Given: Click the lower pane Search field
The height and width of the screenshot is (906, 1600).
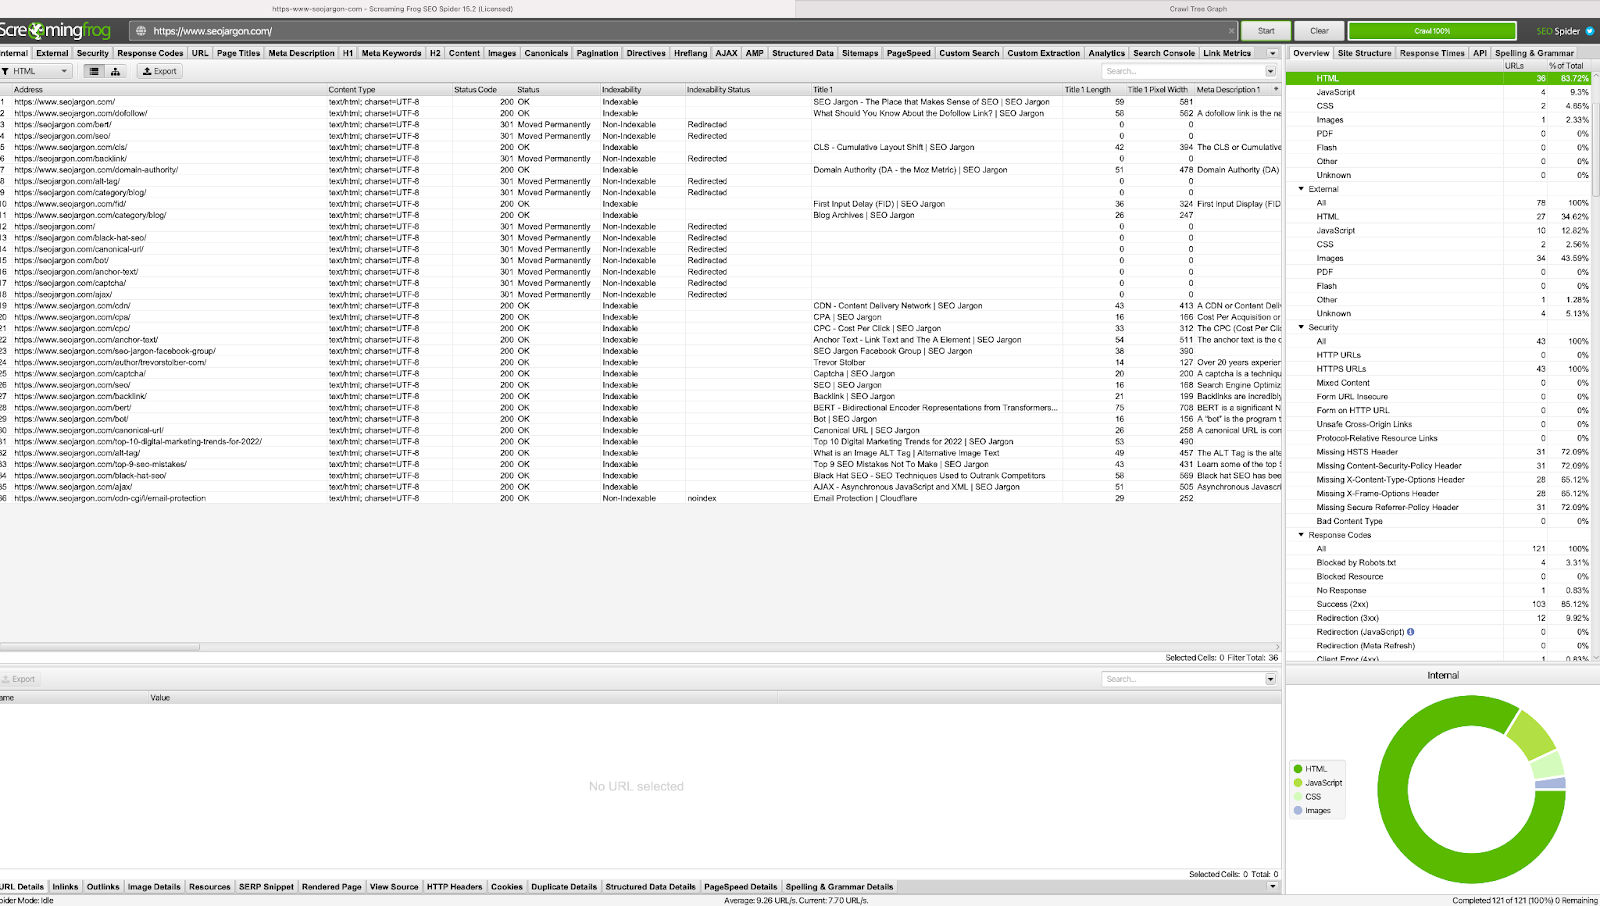Looking at the screenshot, I should click(1184, 679).
